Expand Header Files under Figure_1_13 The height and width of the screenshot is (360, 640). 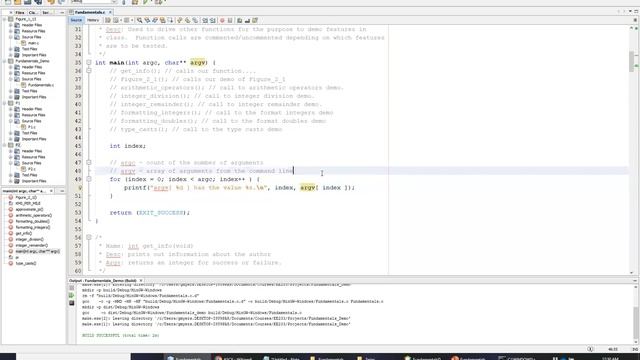(11, 25)
